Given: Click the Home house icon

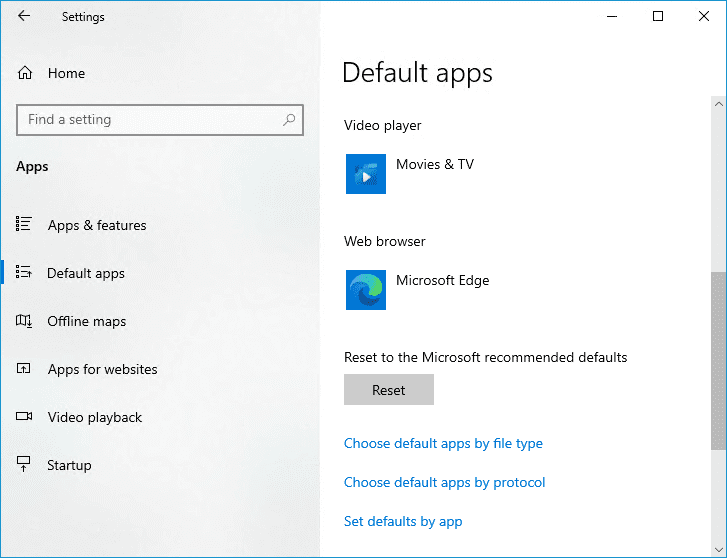Looking at the screenshot, I should pos(25,73).
